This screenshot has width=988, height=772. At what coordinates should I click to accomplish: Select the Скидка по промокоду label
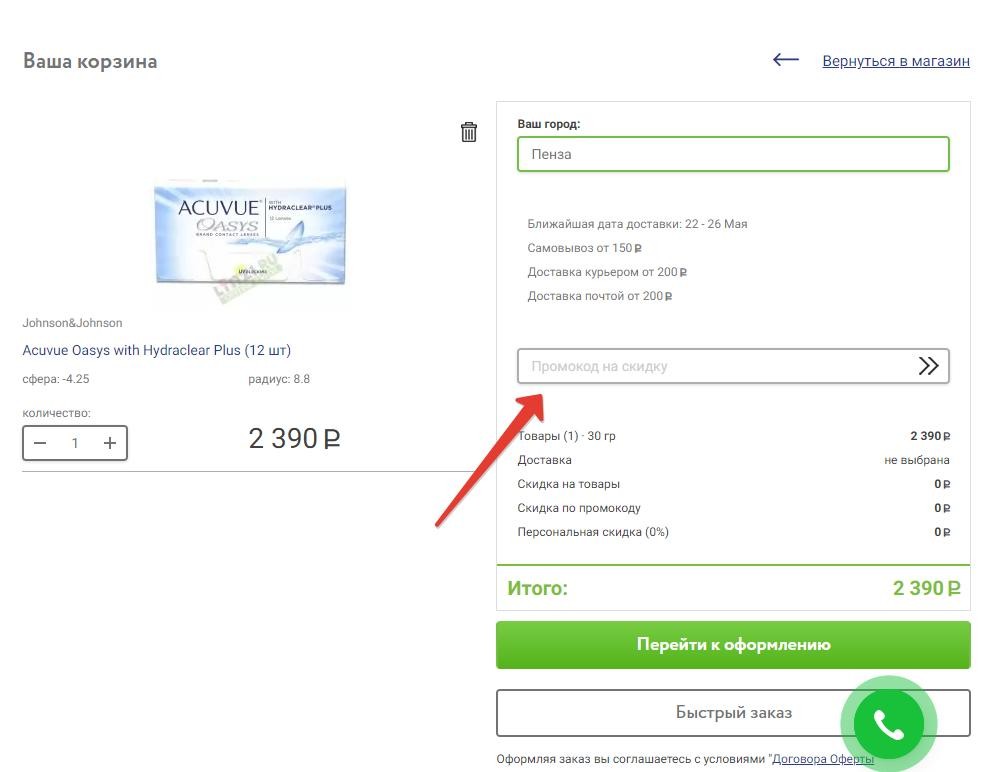[x=578, y=508]
